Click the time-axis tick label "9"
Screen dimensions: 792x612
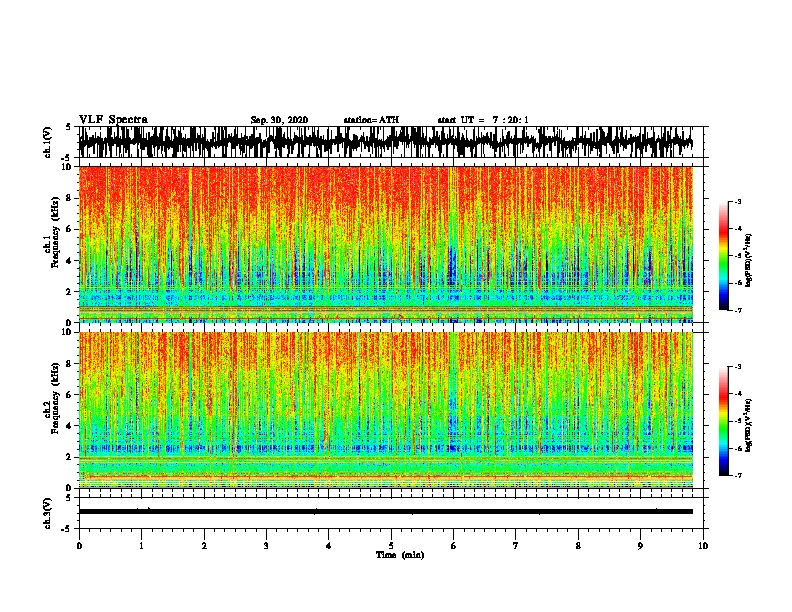coord(640,546)
